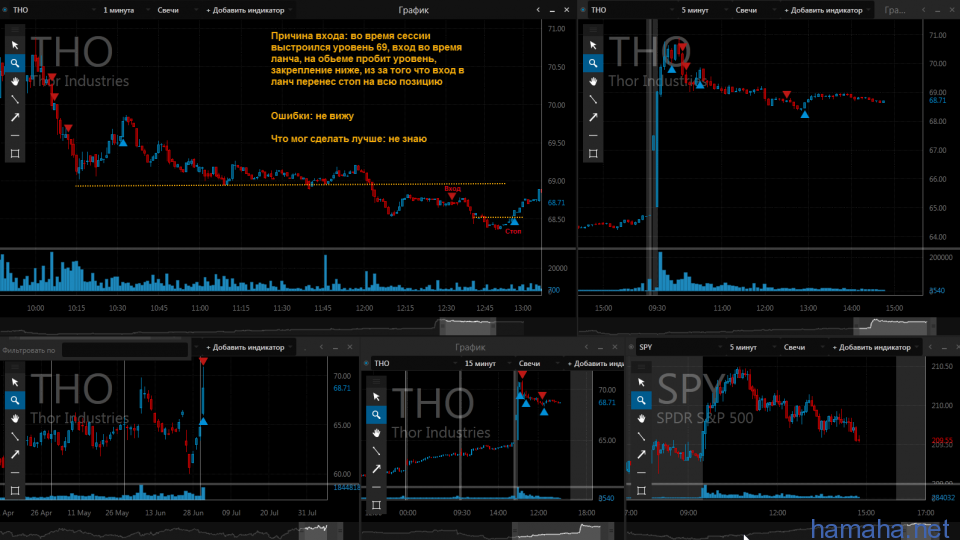Click the 'График' title of the top-left window
Image resolution: width=960 pixels, height=540 pixels.
coord(413,10)
